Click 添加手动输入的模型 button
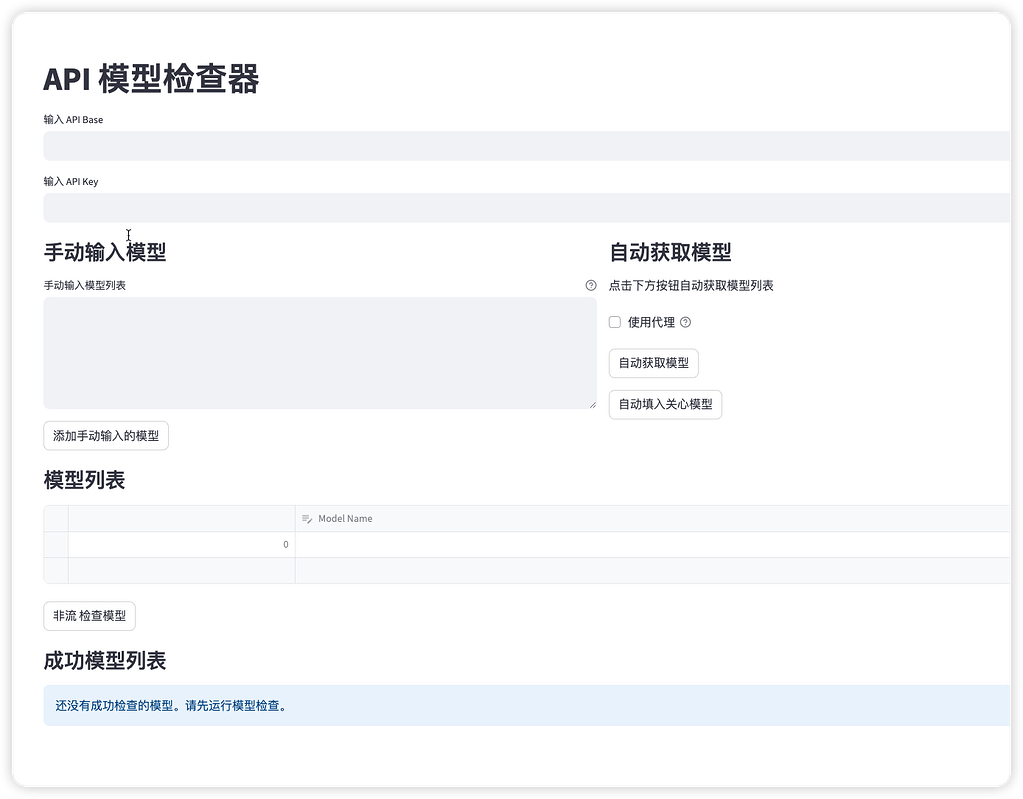This screenshot has width=1023, height=799. [x=106, y=436]
